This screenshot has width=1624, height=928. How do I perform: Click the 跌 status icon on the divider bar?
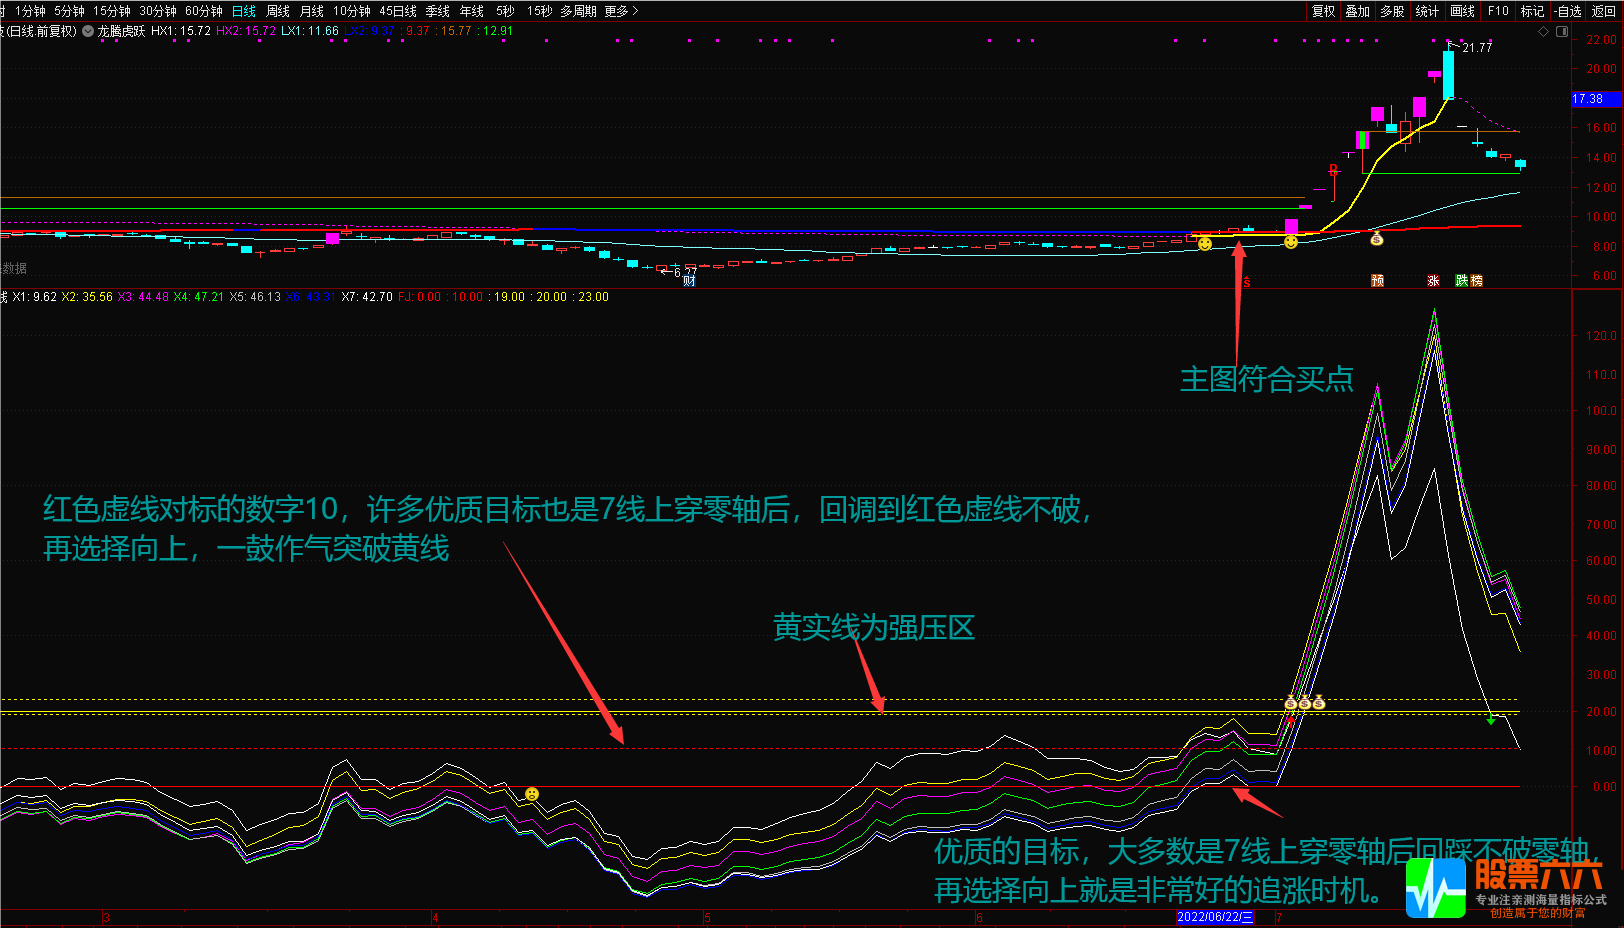point(1461,281)
